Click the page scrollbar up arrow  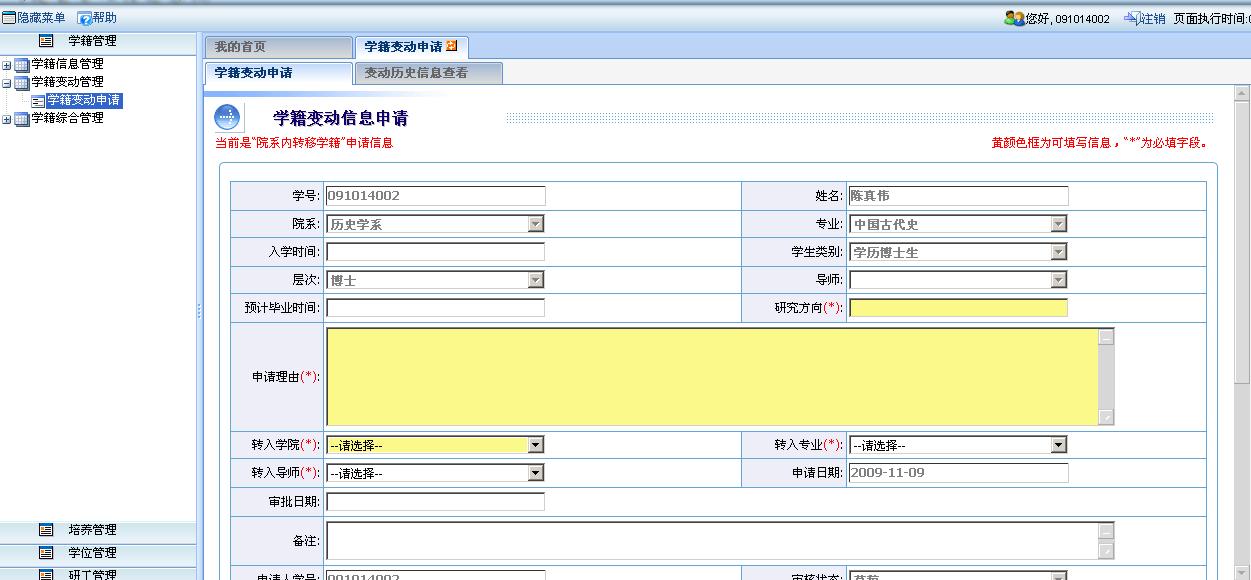(x=1242, y=95)
